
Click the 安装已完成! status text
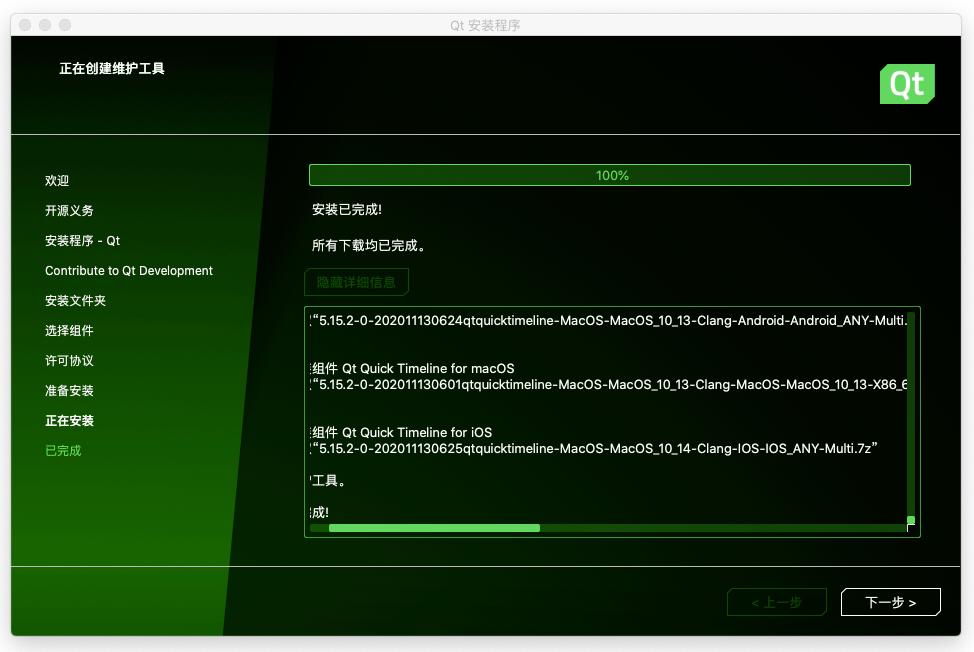click(x=347, y=209)
